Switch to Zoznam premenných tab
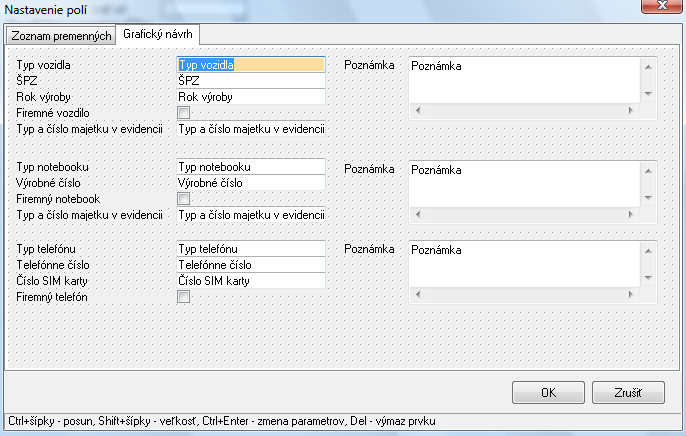 coord(59,36)
